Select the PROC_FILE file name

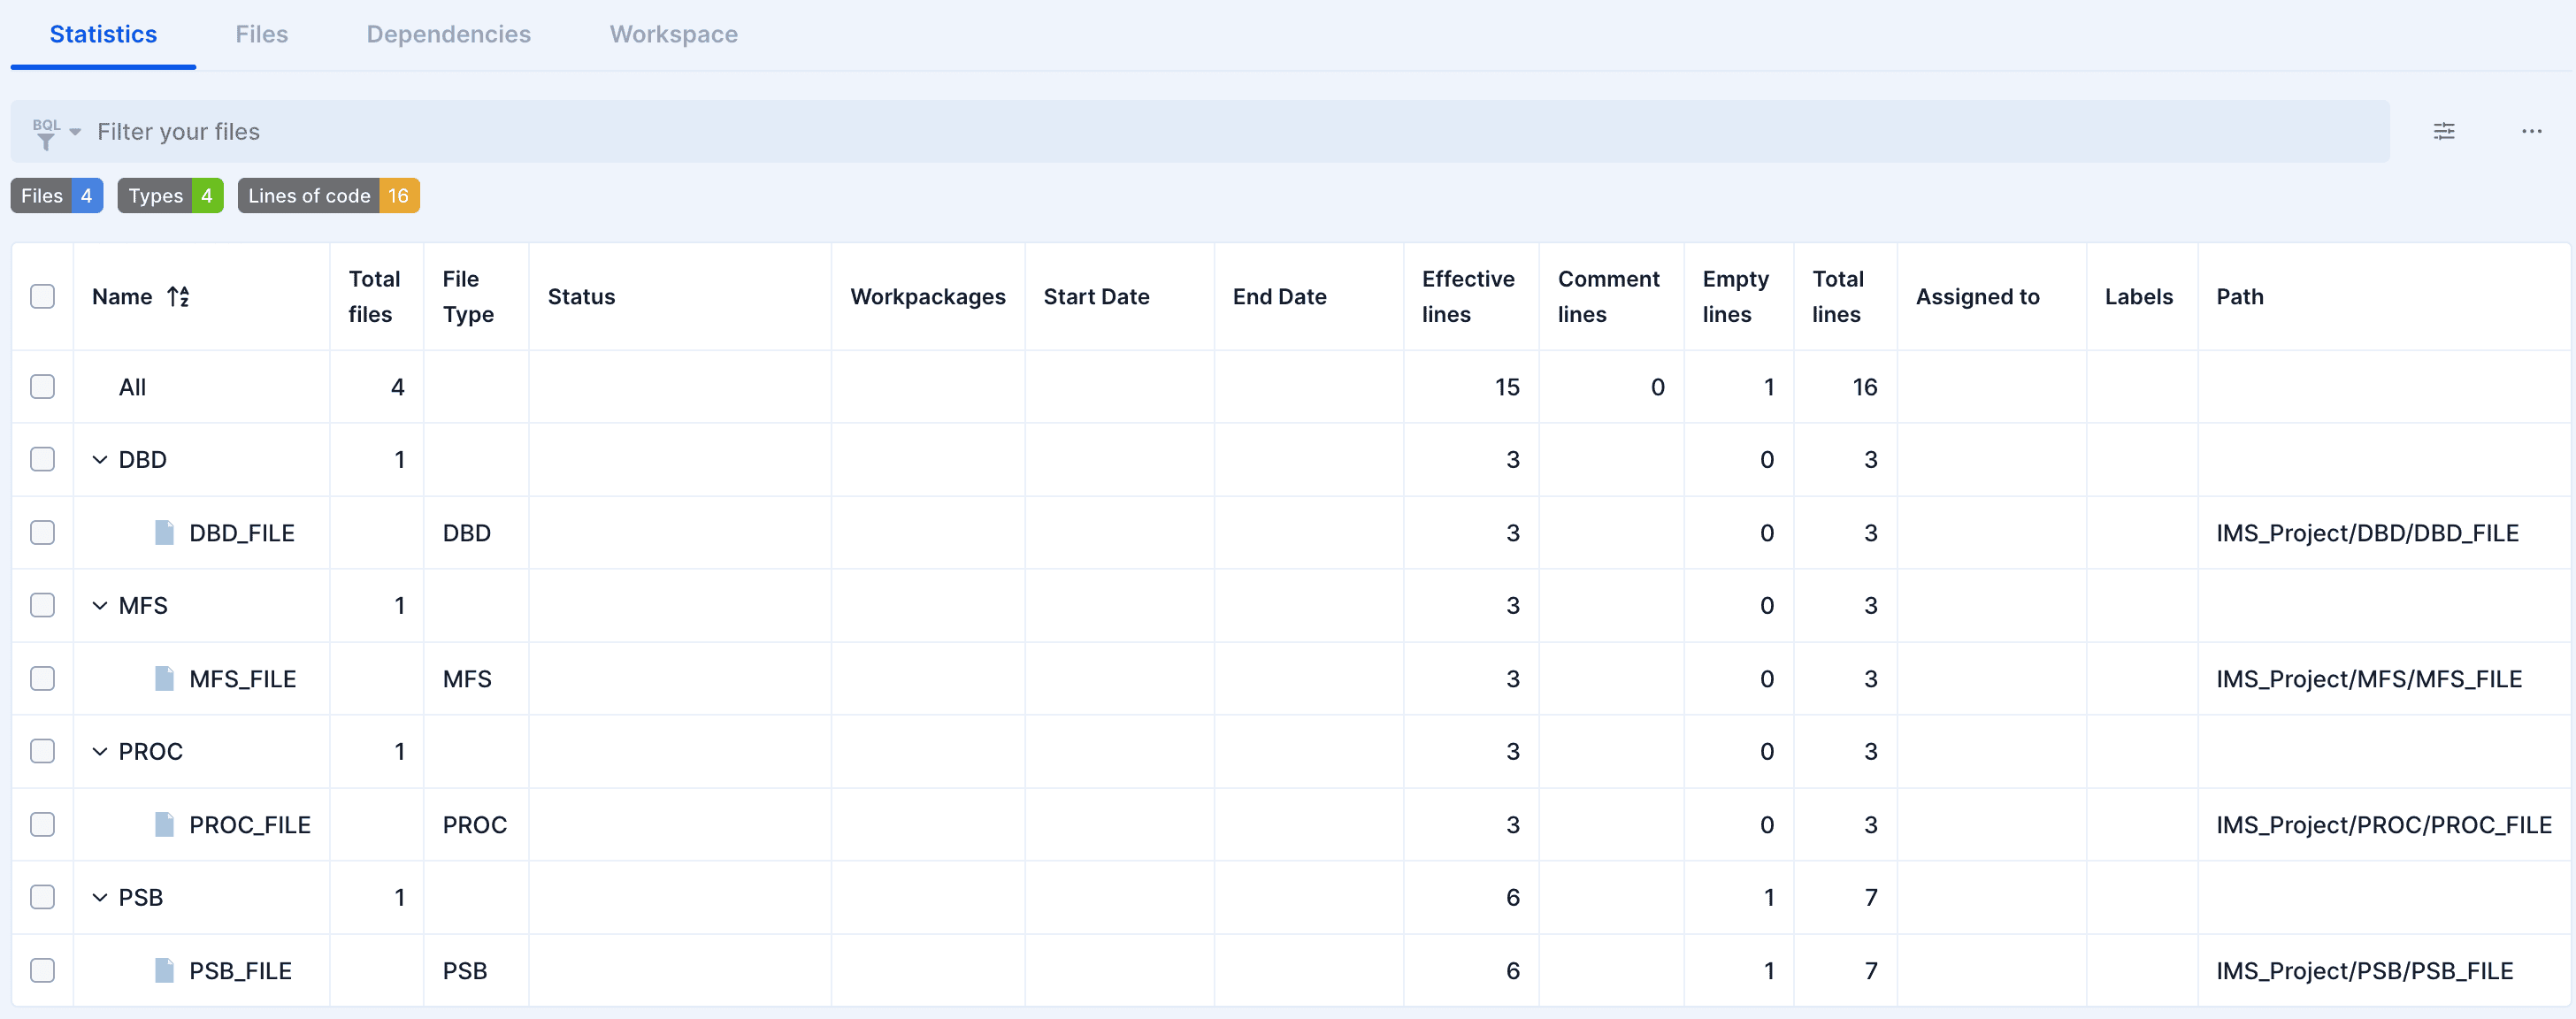(250, 825)
